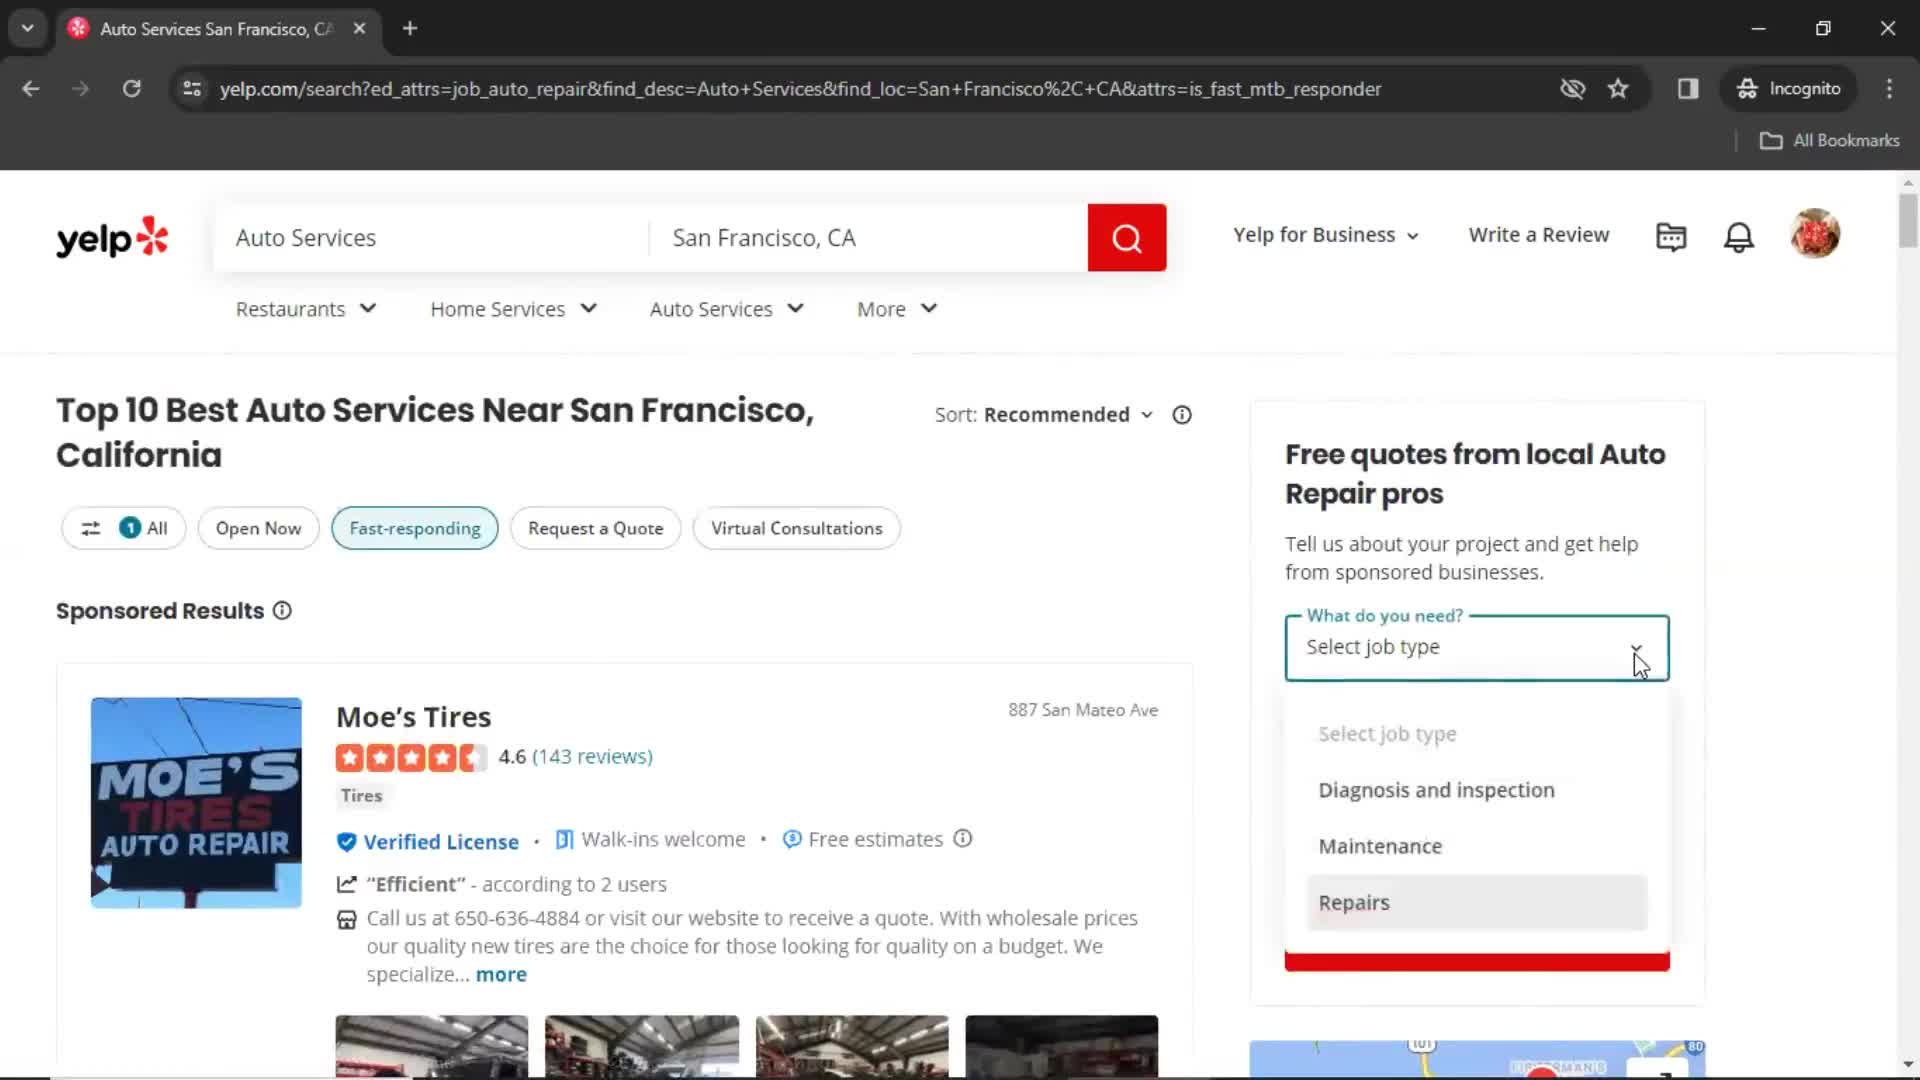Click the bookmarks icon in toolbar

[1617, 88]
